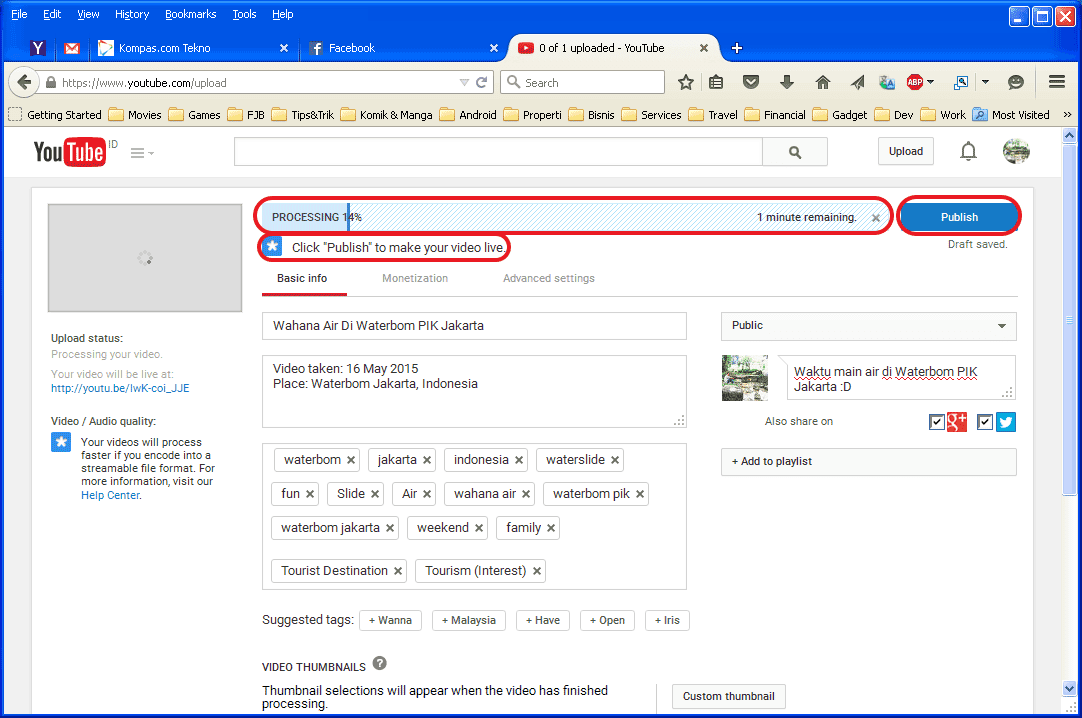Screen dimensions: 1082x718
Task: Open the Komik & Manga bookmark folder
Action: (x=386, y=114)
